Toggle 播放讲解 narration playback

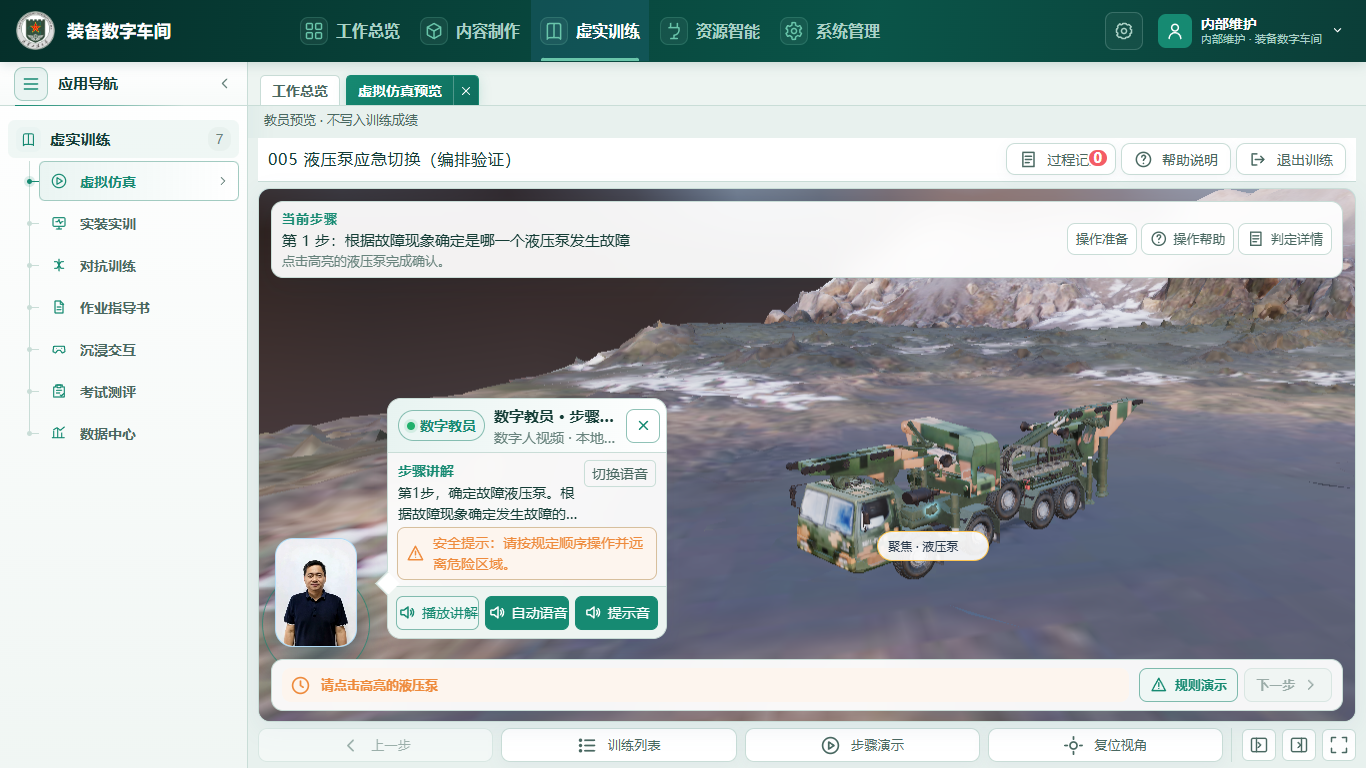pyautogui.click(x=437, y=613)
